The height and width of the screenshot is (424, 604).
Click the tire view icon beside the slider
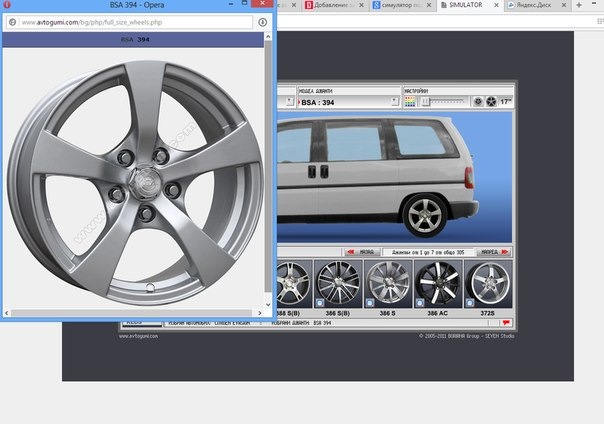478,101
